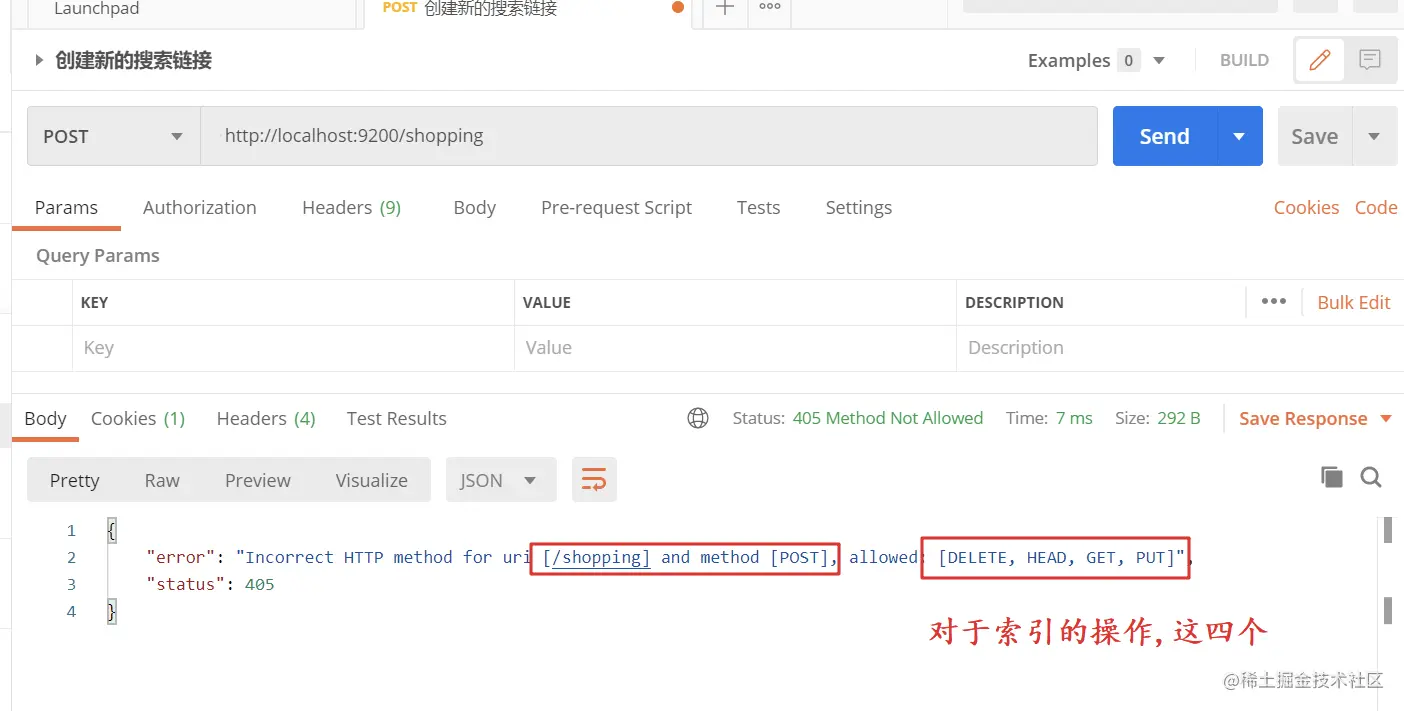Click the Value input cell
The width and height of the screenshot is (1404, 711).
click(x=735, y=348)
